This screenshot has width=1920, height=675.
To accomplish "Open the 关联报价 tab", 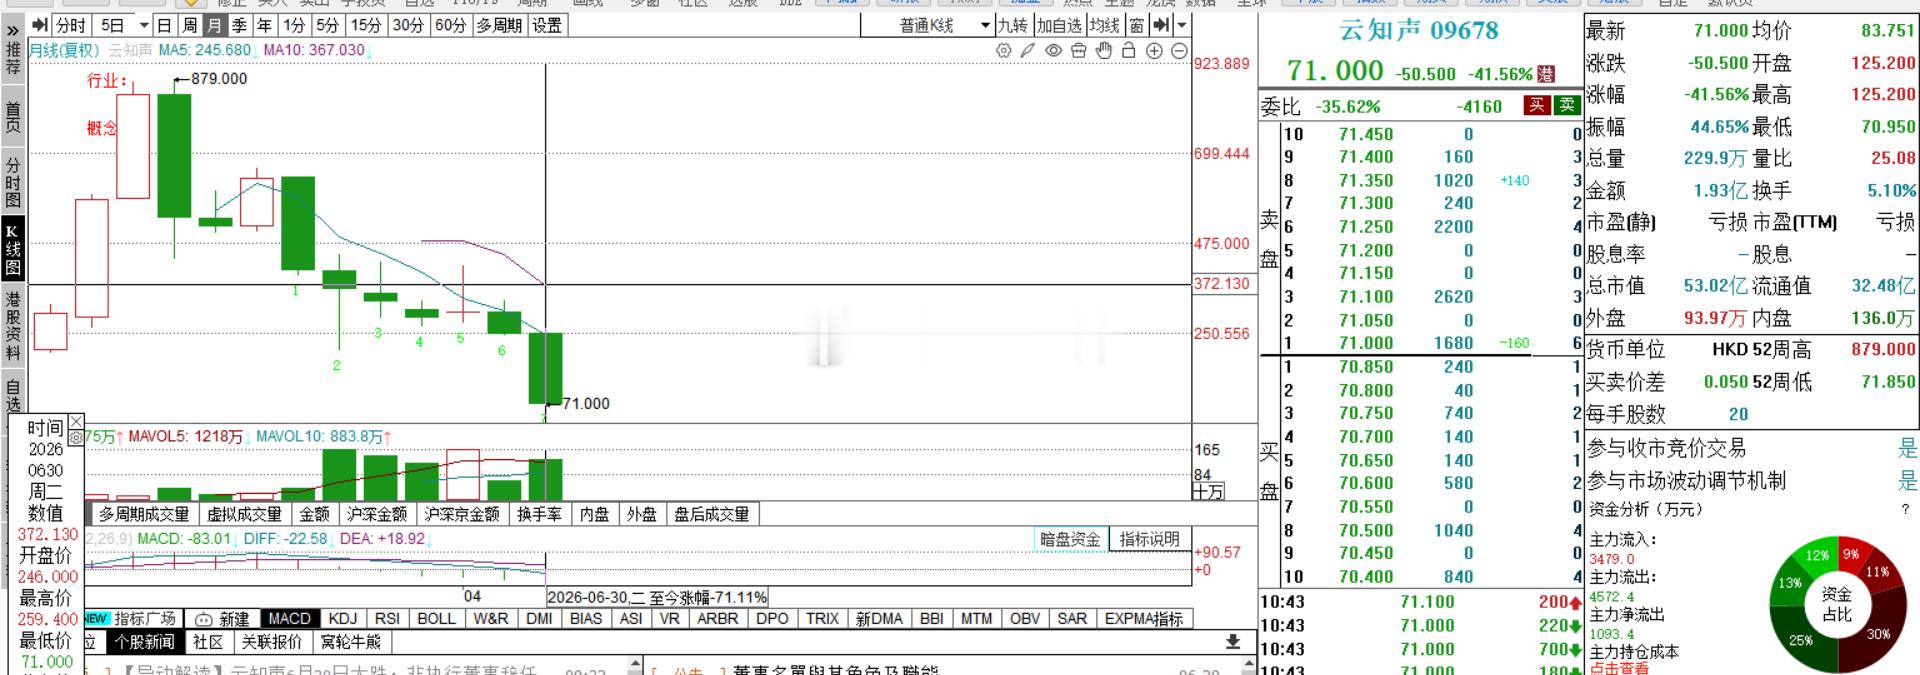I will pyautogui.click(x=272, y=642).
